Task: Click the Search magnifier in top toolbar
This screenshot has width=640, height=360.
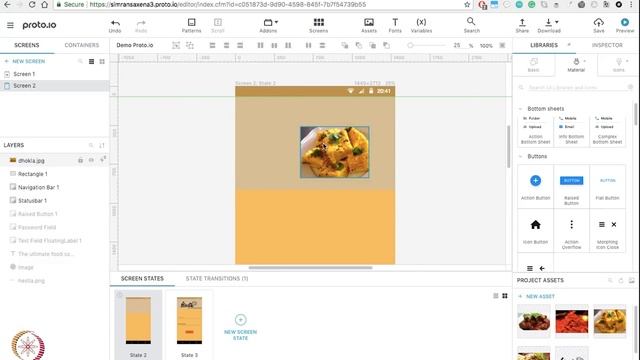Action: tap(471, 21)
